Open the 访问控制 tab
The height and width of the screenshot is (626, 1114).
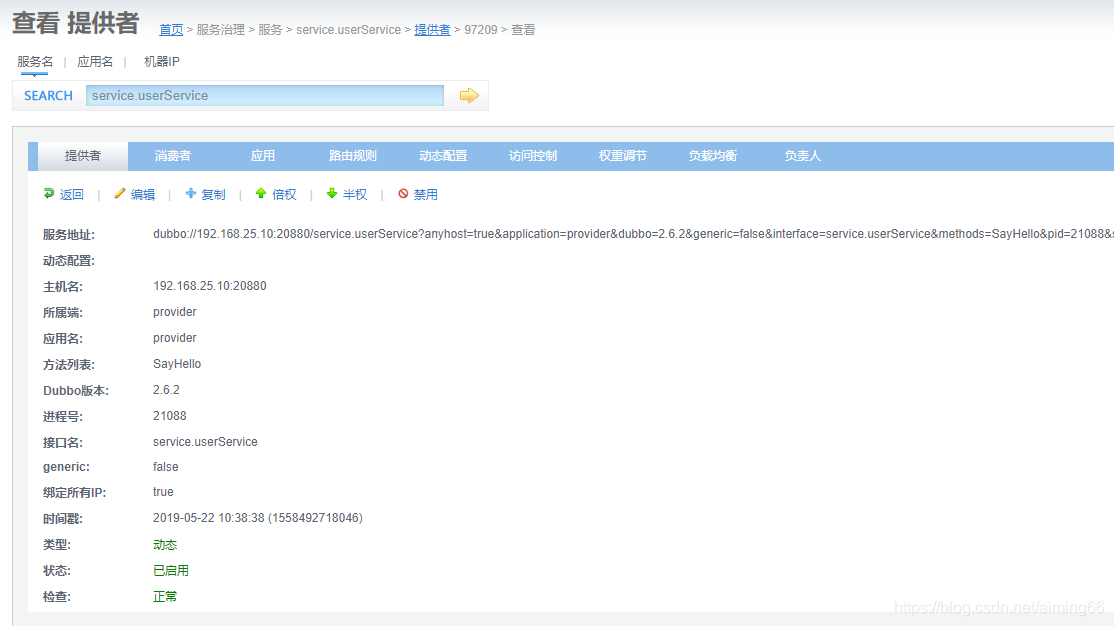[x=533, y=156]
